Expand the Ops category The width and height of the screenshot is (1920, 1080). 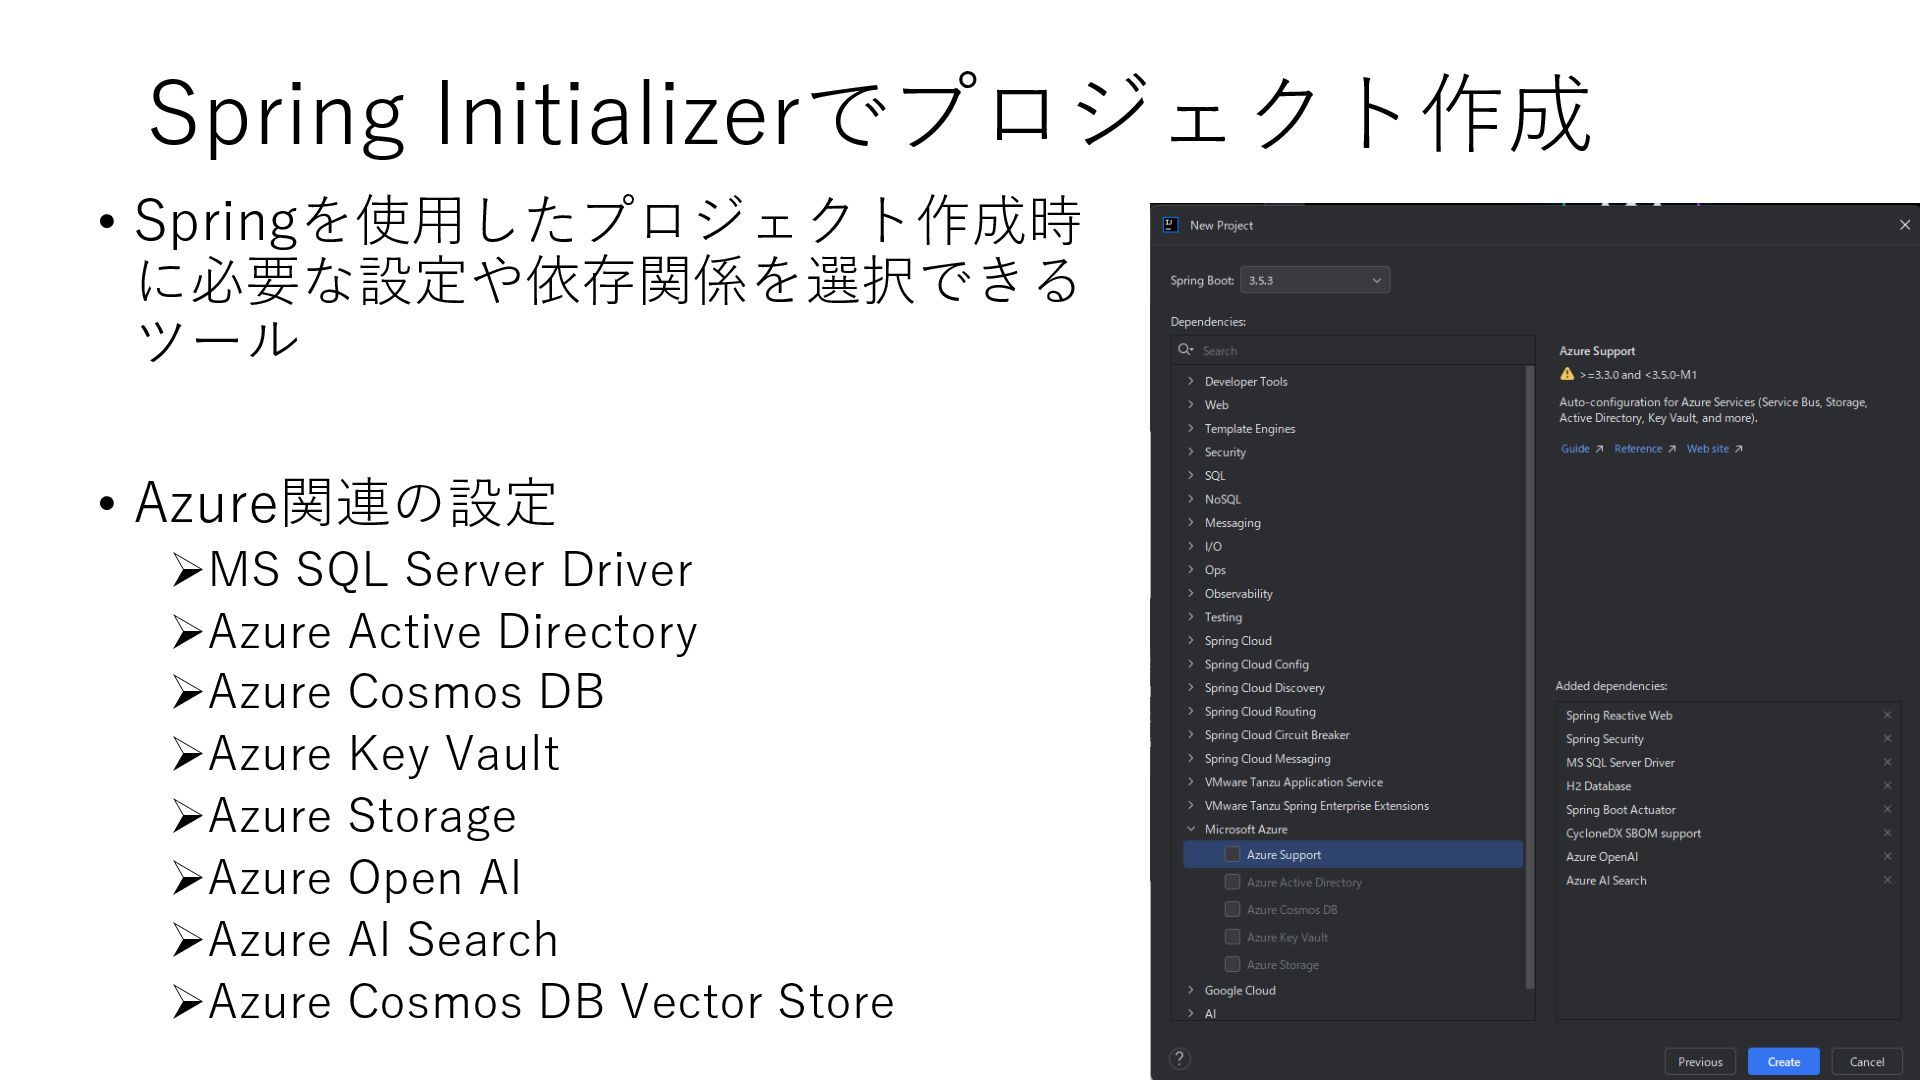(1190, 570)
